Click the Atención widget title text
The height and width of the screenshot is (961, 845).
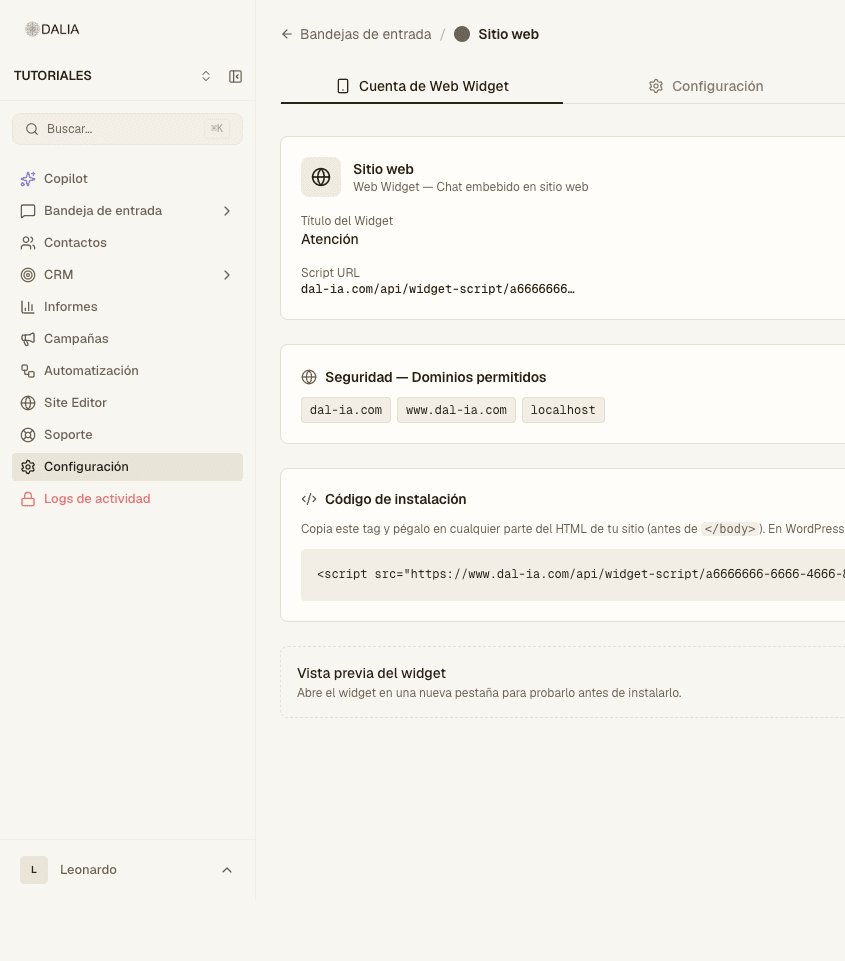pyautogui.click(x=330, y=240)
